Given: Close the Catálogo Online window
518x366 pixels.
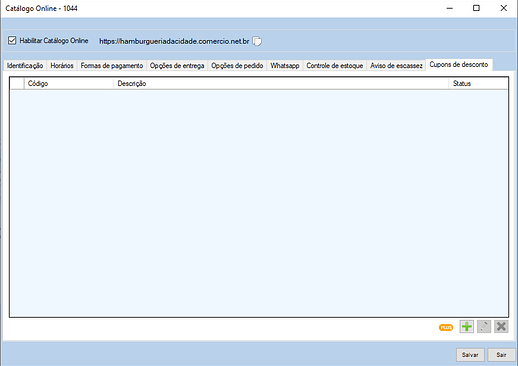Looking at the screenshot, I should 503,8.
